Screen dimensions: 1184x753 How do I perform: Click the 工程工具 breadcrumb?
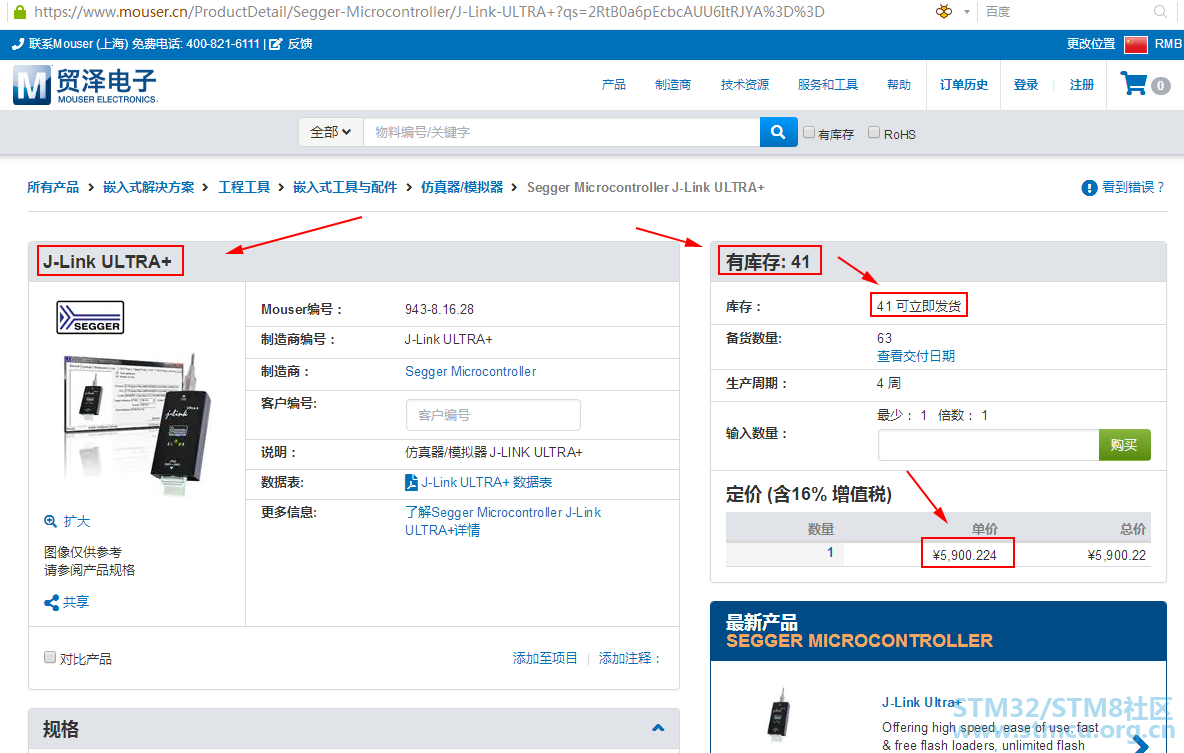(244, 187)
